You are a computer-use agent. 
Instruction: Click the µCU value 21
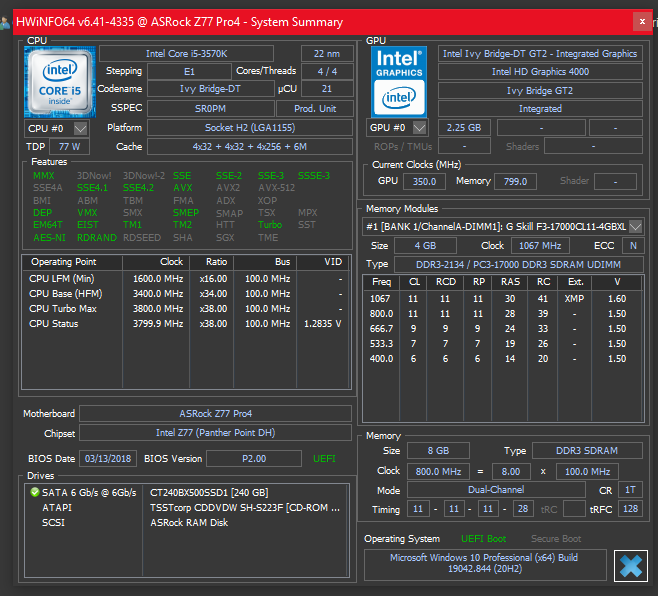(327, 89)
